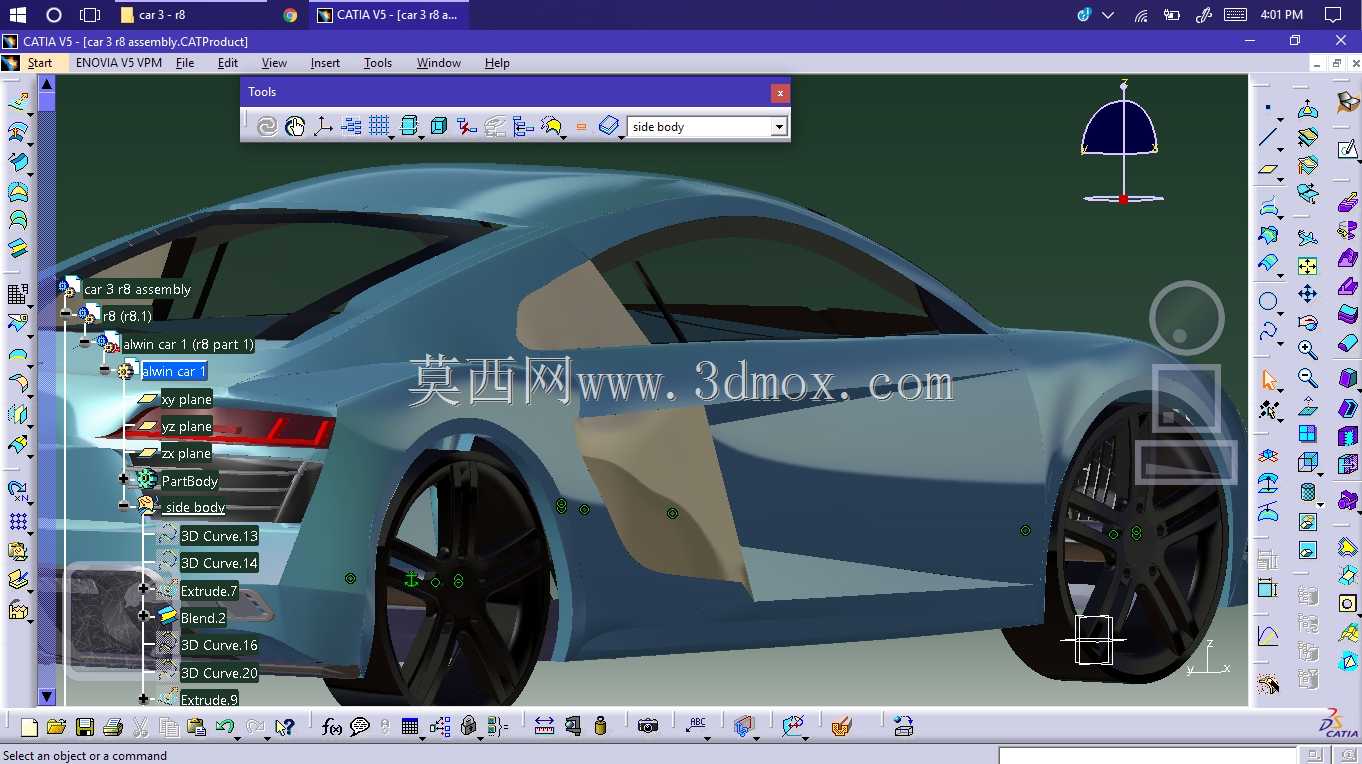Open the Insert menu
This screenshot has width=1362, height=764.
tap(325, 63)
